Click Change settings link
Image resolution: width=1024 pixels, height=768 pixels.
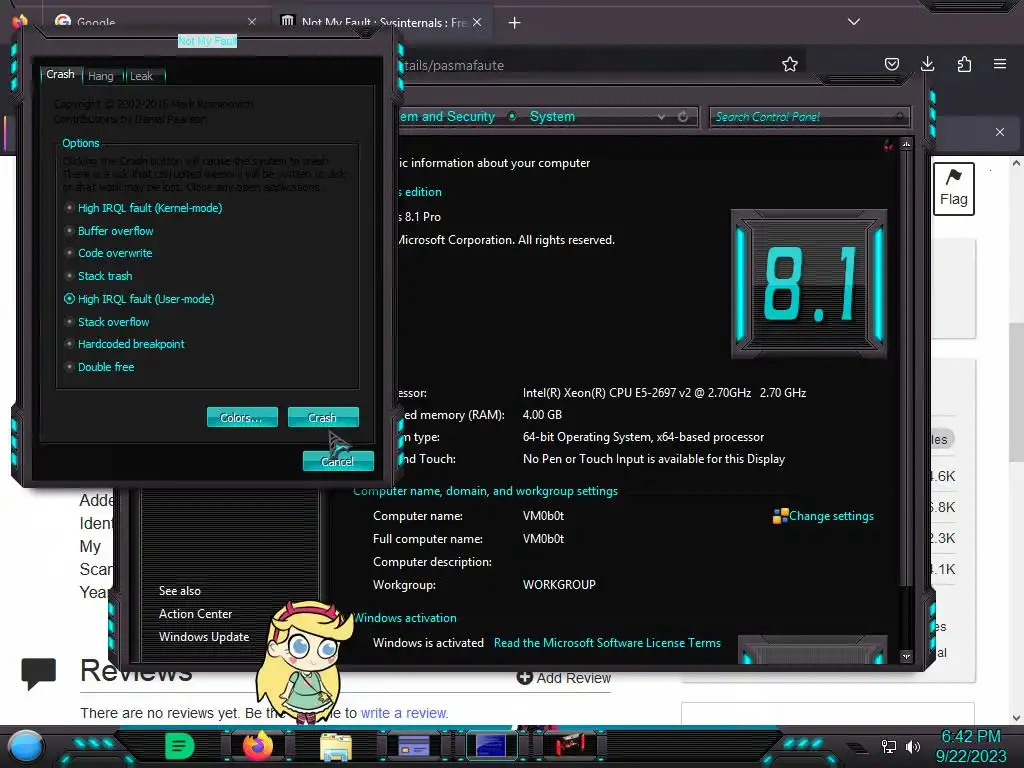point(831,516)
